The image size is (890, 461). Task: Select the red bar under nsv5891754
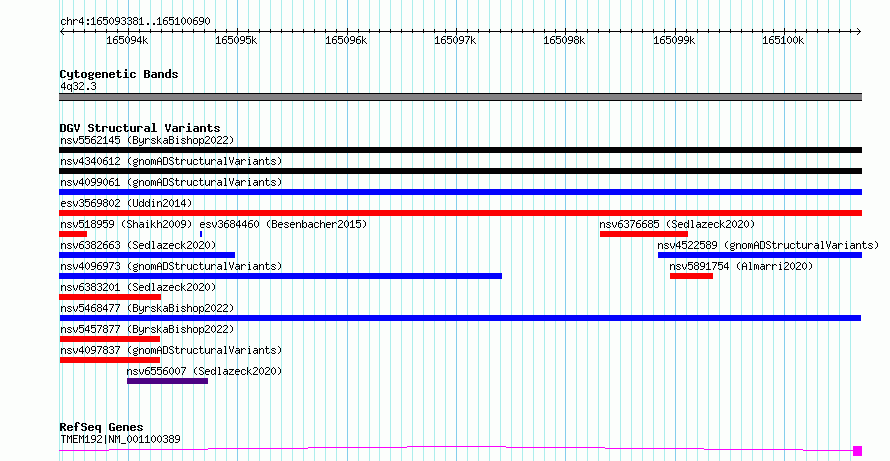point(691,276)
